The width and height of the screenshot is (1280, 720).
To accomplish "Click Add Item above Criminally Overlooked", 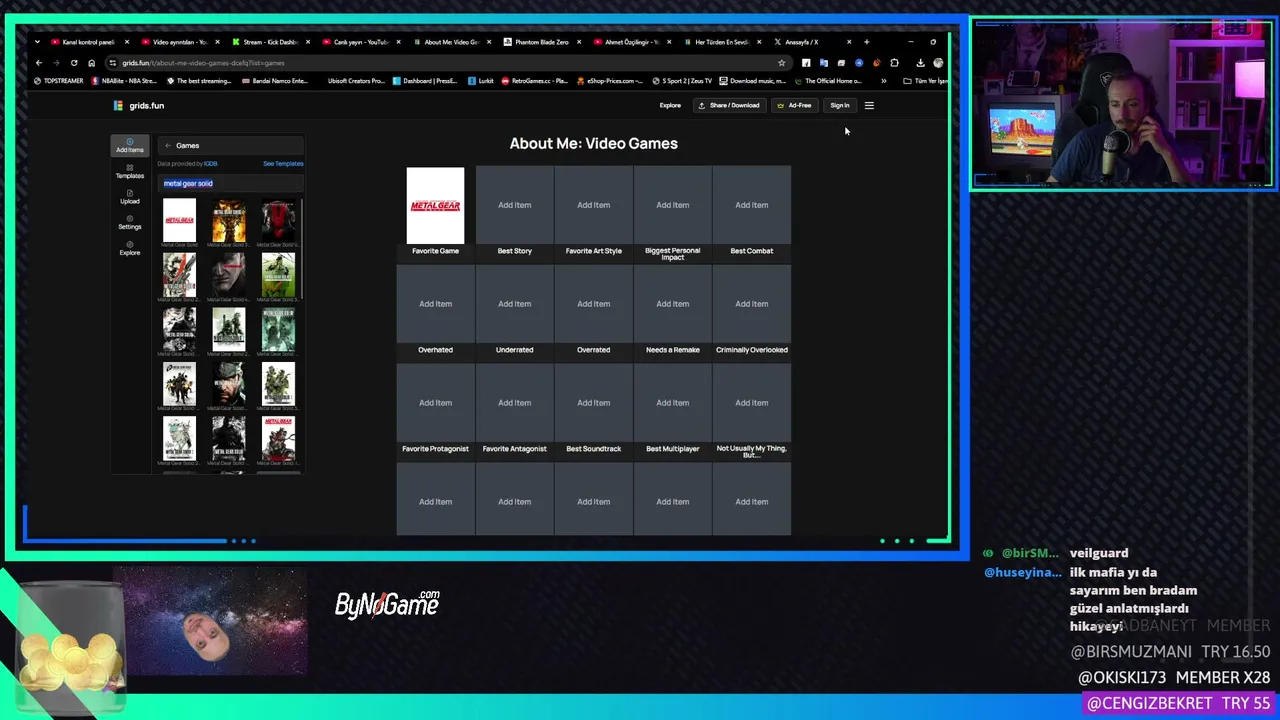I will coord(752,304).
